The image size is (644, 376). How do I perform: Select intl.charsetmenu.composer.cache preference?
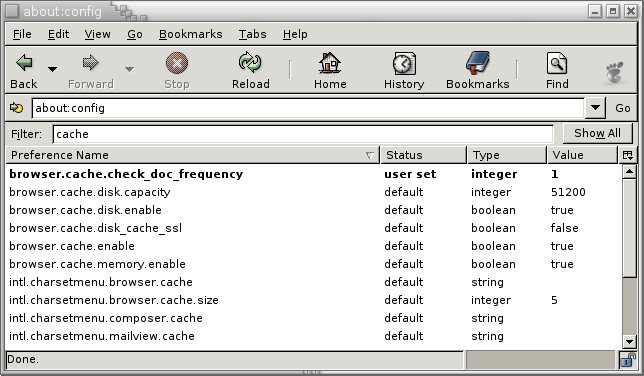tap(106, 318)
